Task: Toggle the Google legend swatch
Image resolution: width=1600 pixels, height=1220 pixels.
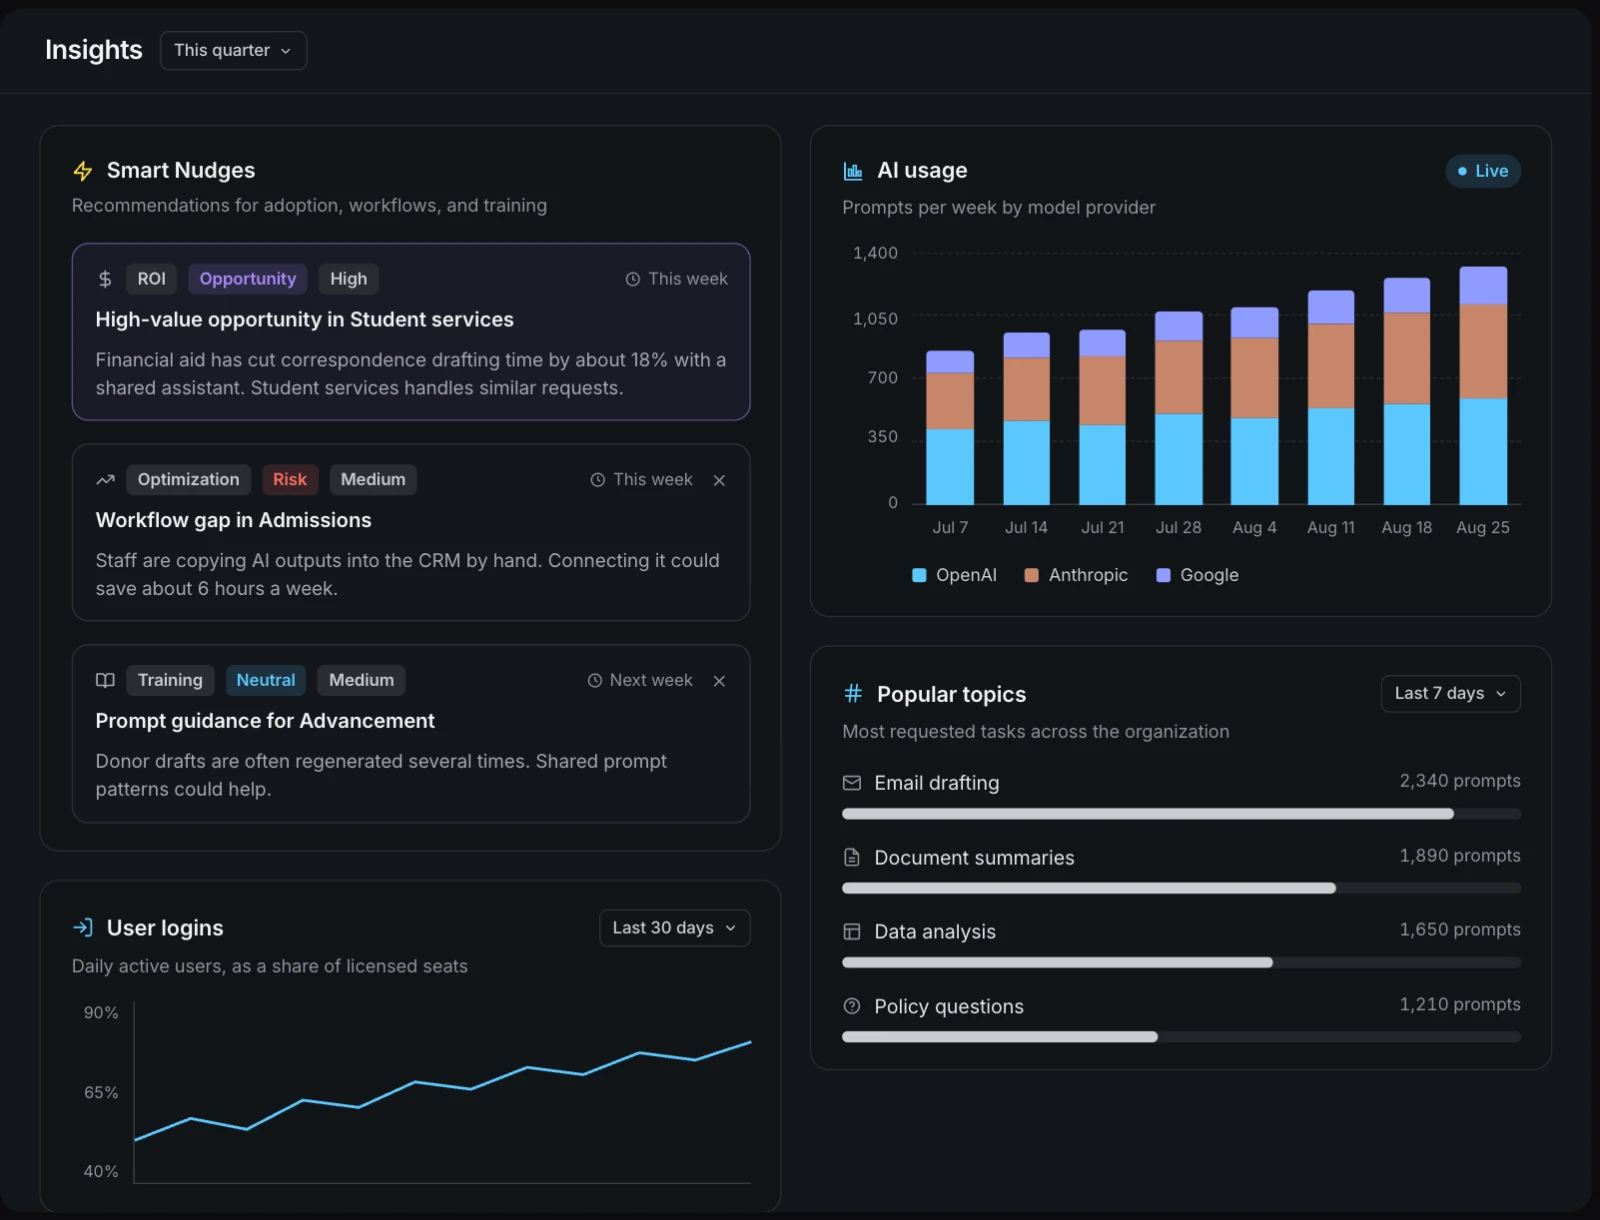Action: pos(1163,575)
